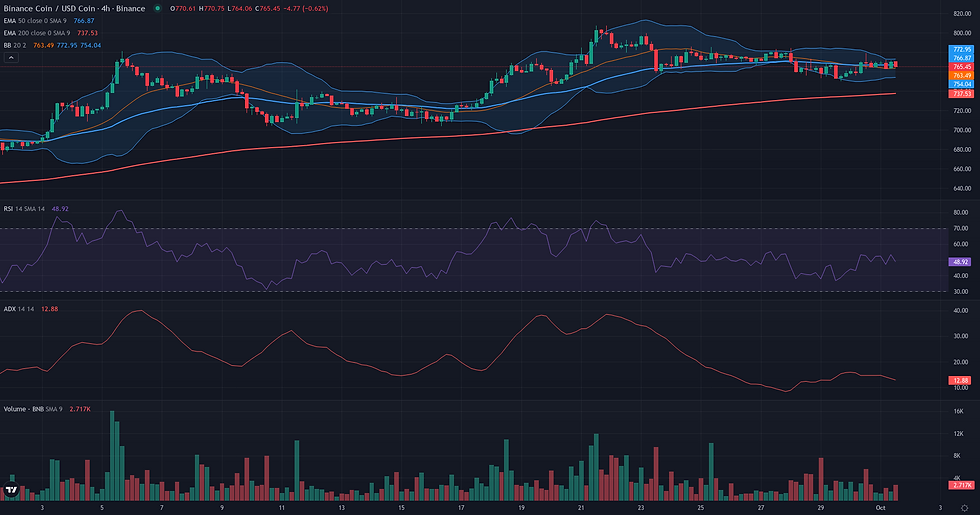Select the RSI 14 SMA 14 legend

pos(36,209)
